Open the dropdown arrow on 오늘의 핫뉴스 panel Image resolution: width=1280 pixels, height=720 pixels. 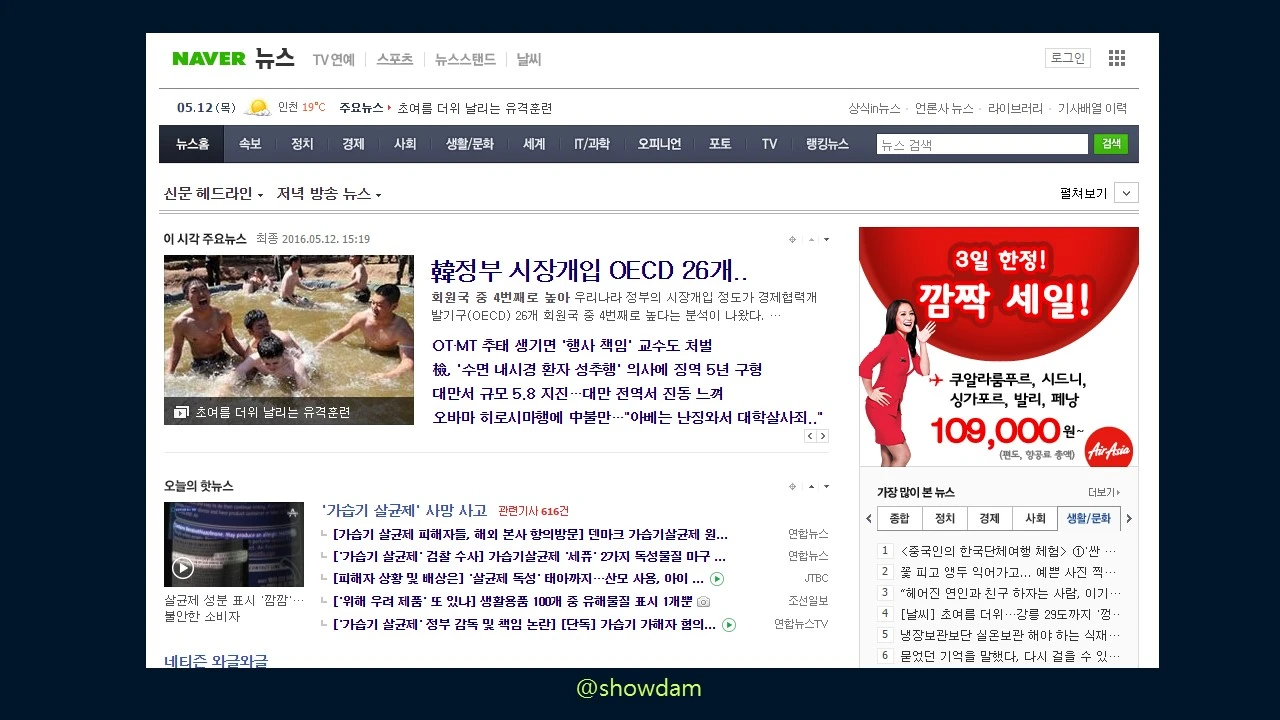pyautogui.click(x=826, y=487)
